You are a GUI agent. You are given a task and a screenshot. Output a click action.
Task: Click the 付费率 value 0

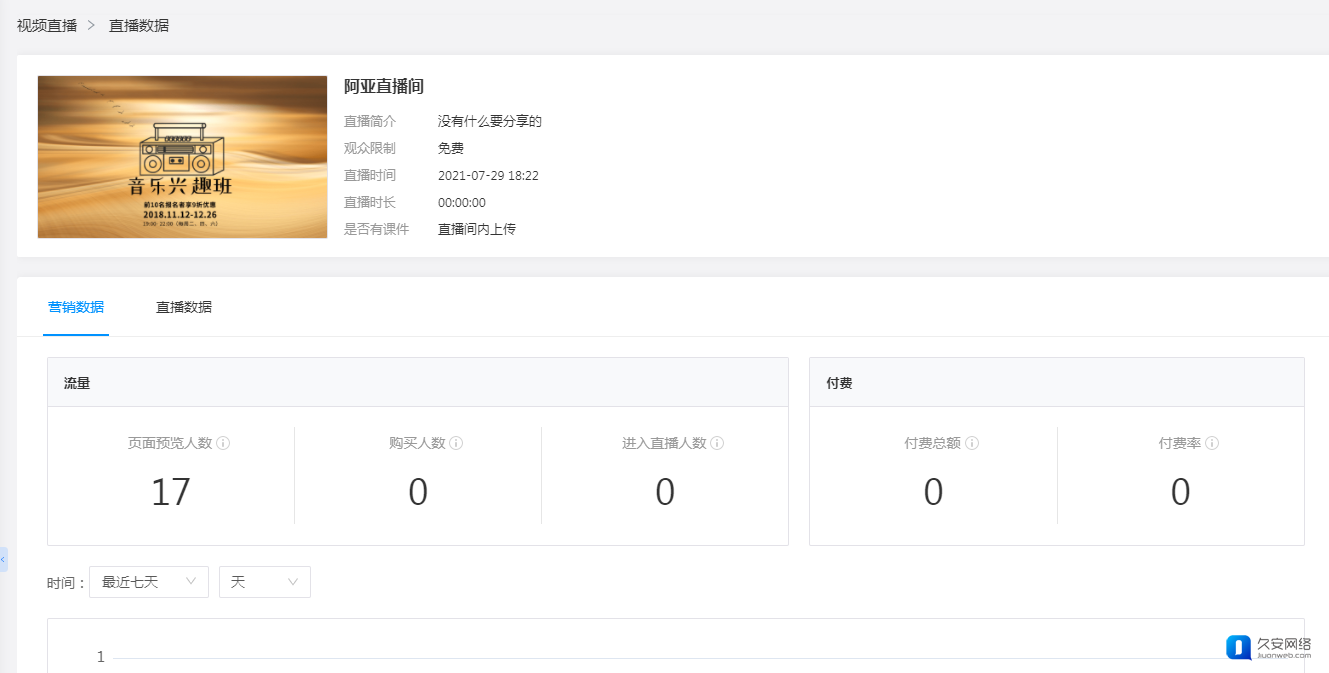[x=1181, y=492]
